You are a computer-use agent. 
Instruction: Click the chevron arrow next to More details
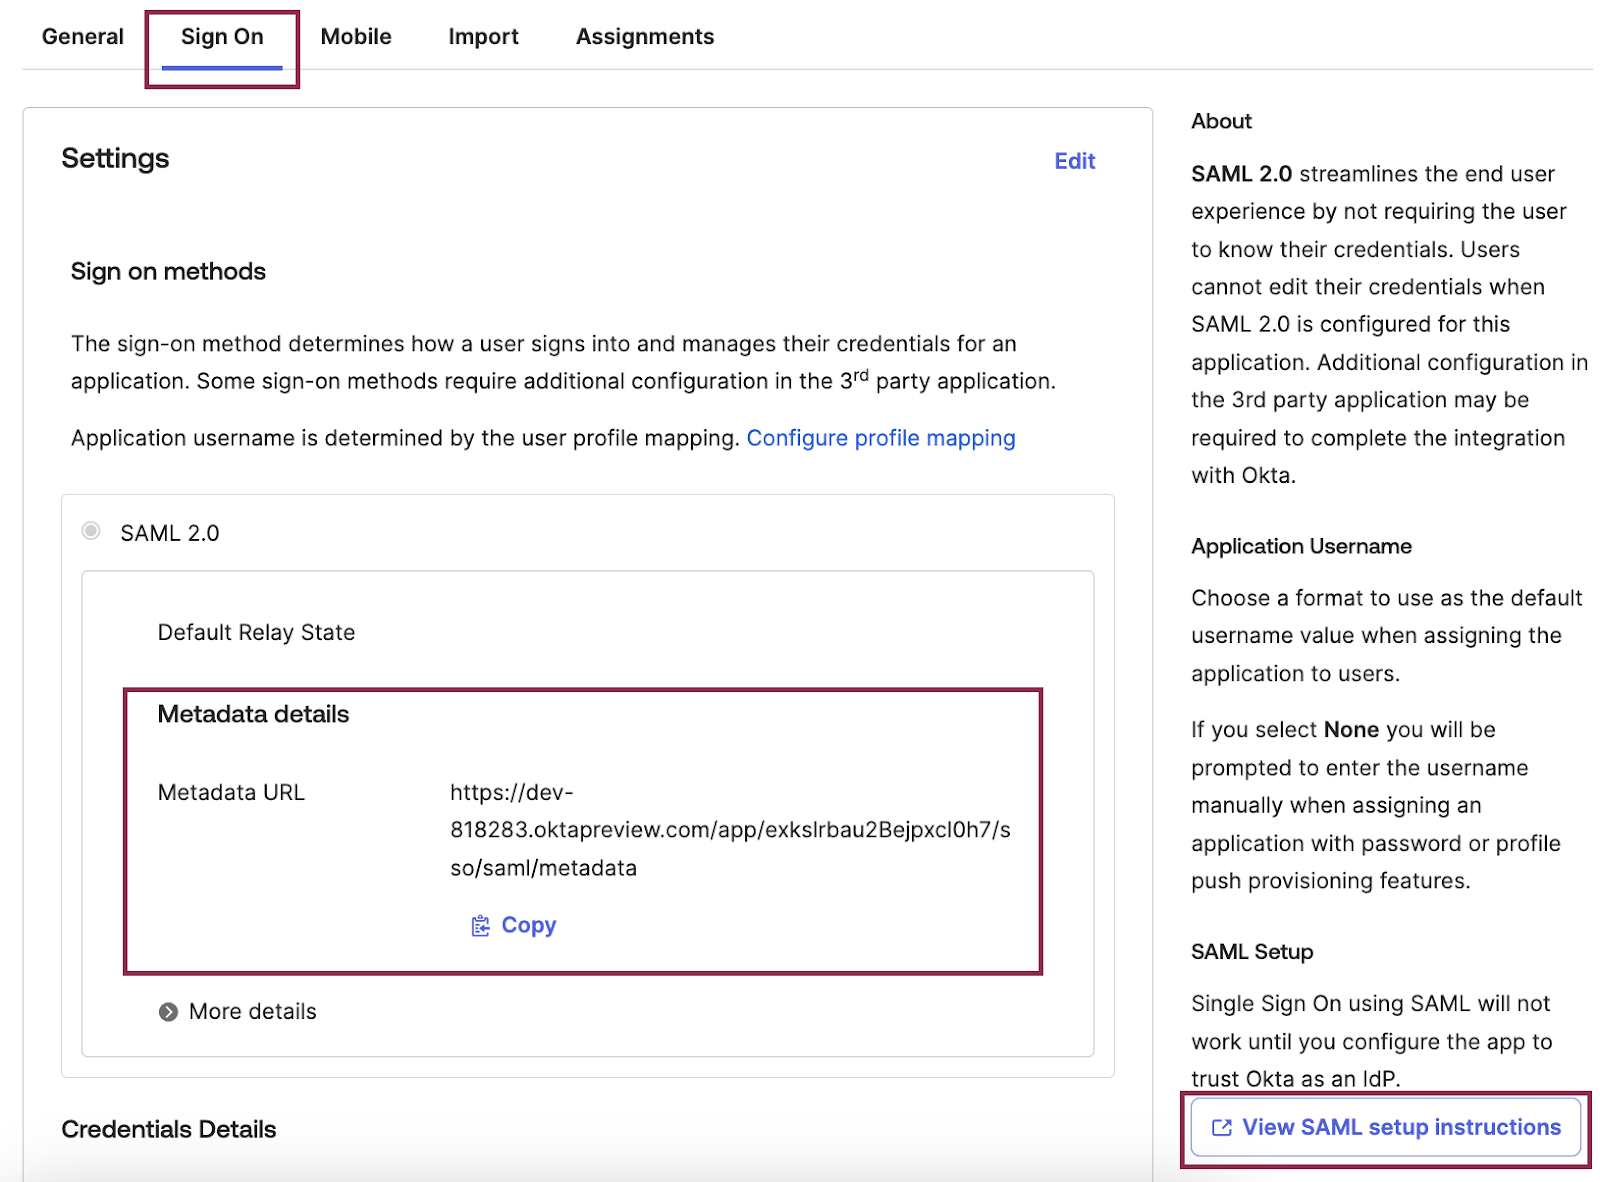[x=169, y=1011]
